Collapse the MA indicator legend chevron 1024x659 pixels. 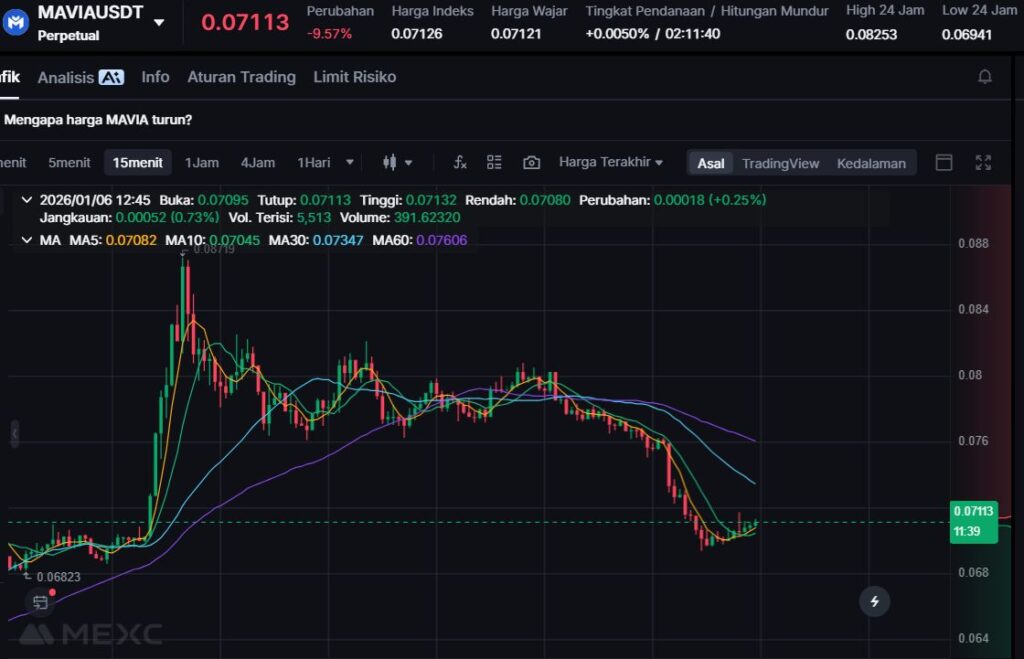pos(26,240)
